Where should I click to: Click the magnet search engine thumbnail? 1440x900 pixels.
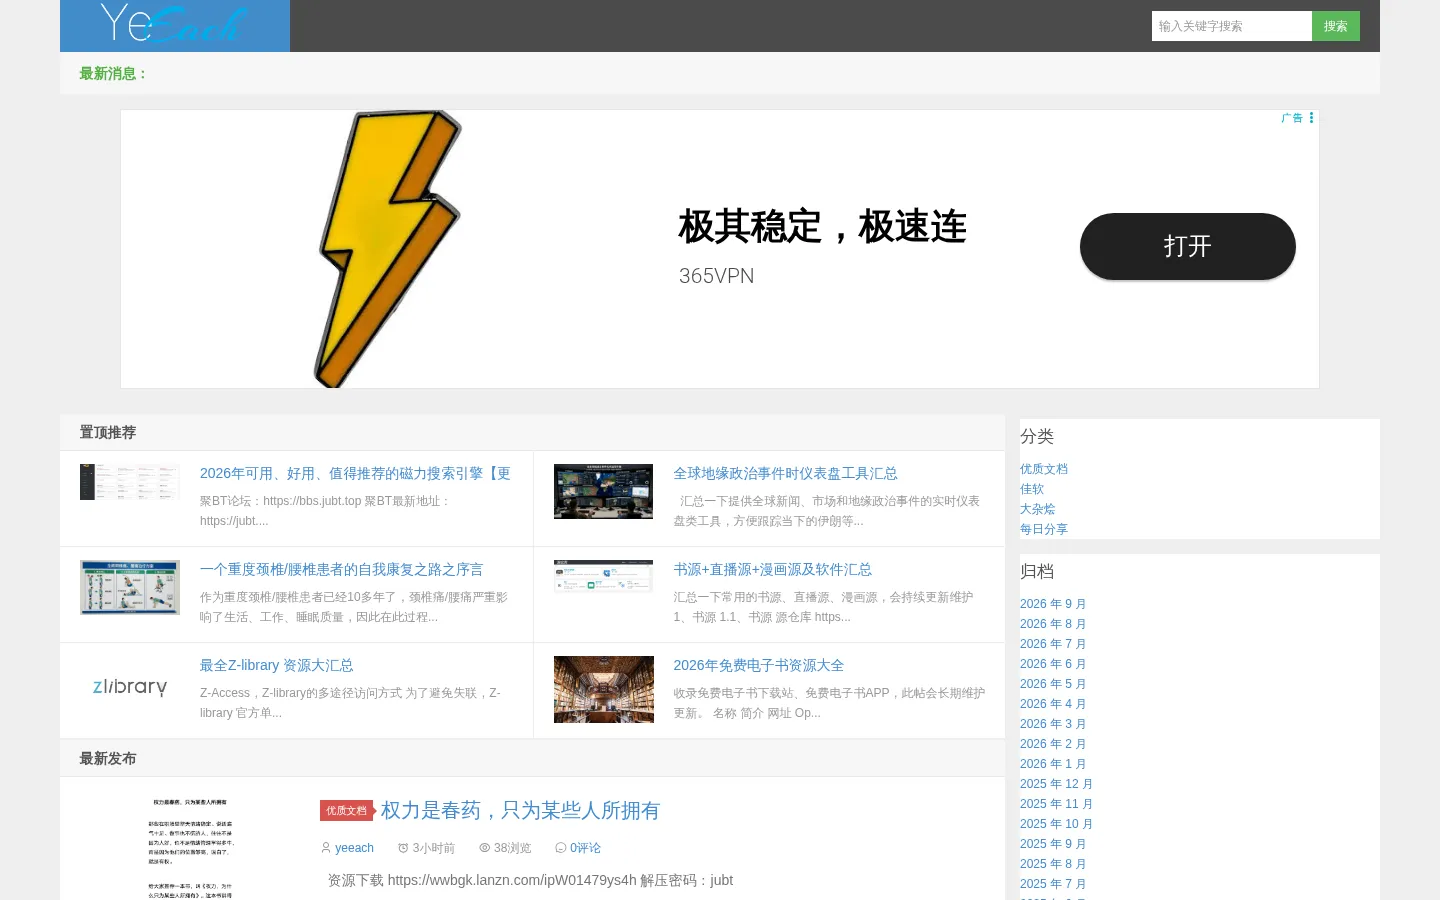click(x=130, y=482)
